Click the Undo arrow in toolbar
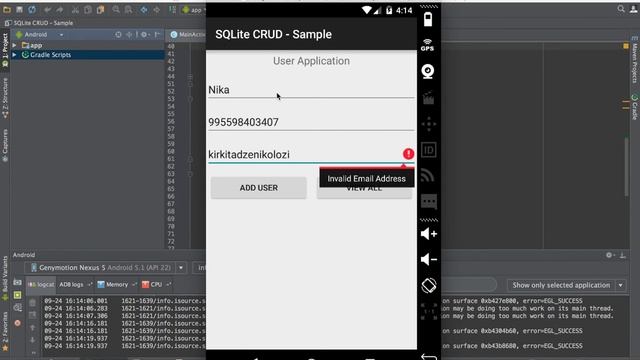This screenshot has height=360, width=640. (48, 10)
